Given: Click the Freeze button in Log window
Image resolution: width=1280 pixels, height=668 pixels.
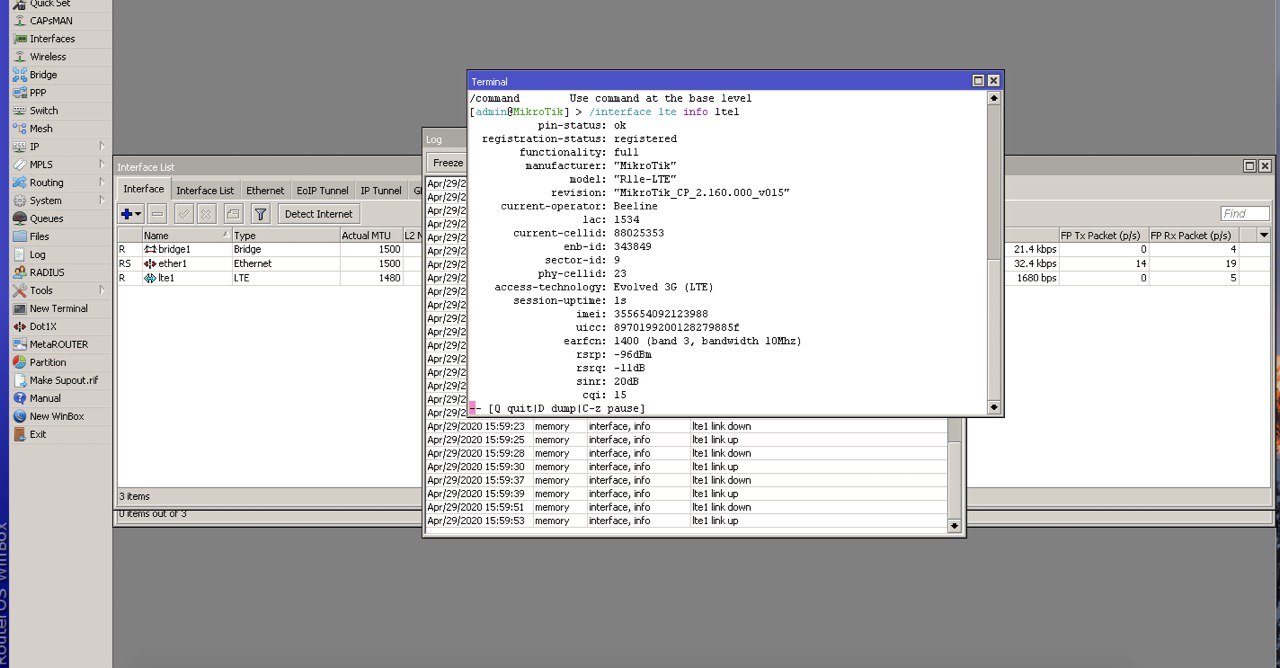Looking at the screenshot, I should pos(446,163).
